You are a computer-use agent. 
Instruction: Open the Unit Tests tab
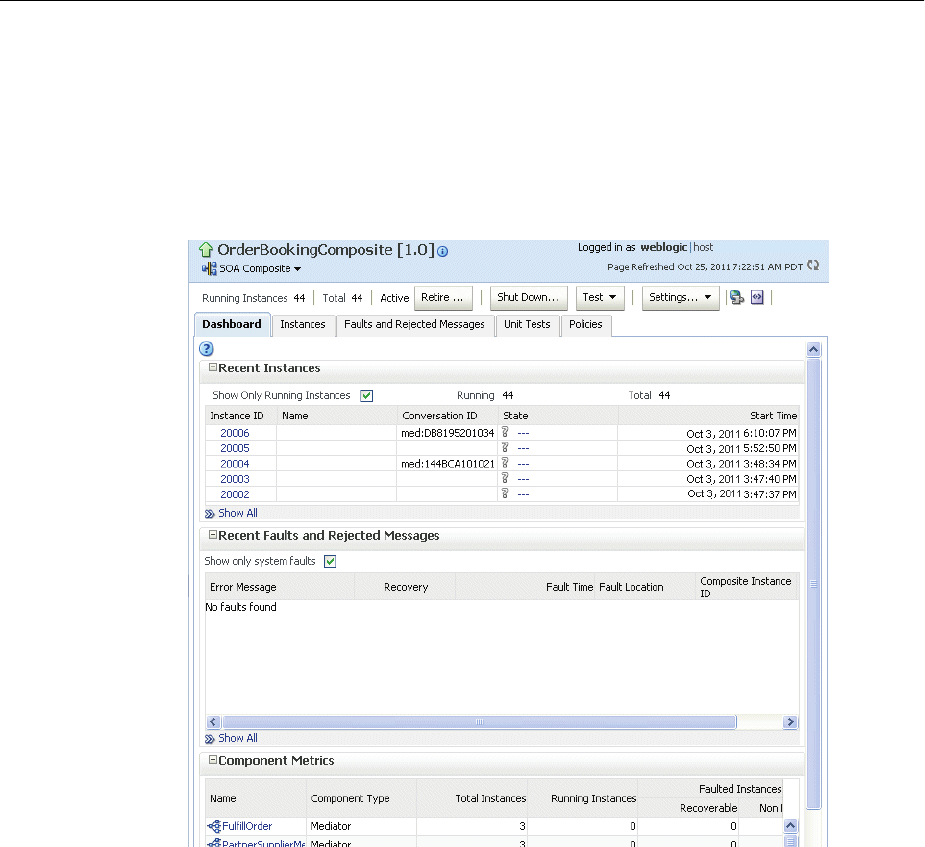pos(526,325)
